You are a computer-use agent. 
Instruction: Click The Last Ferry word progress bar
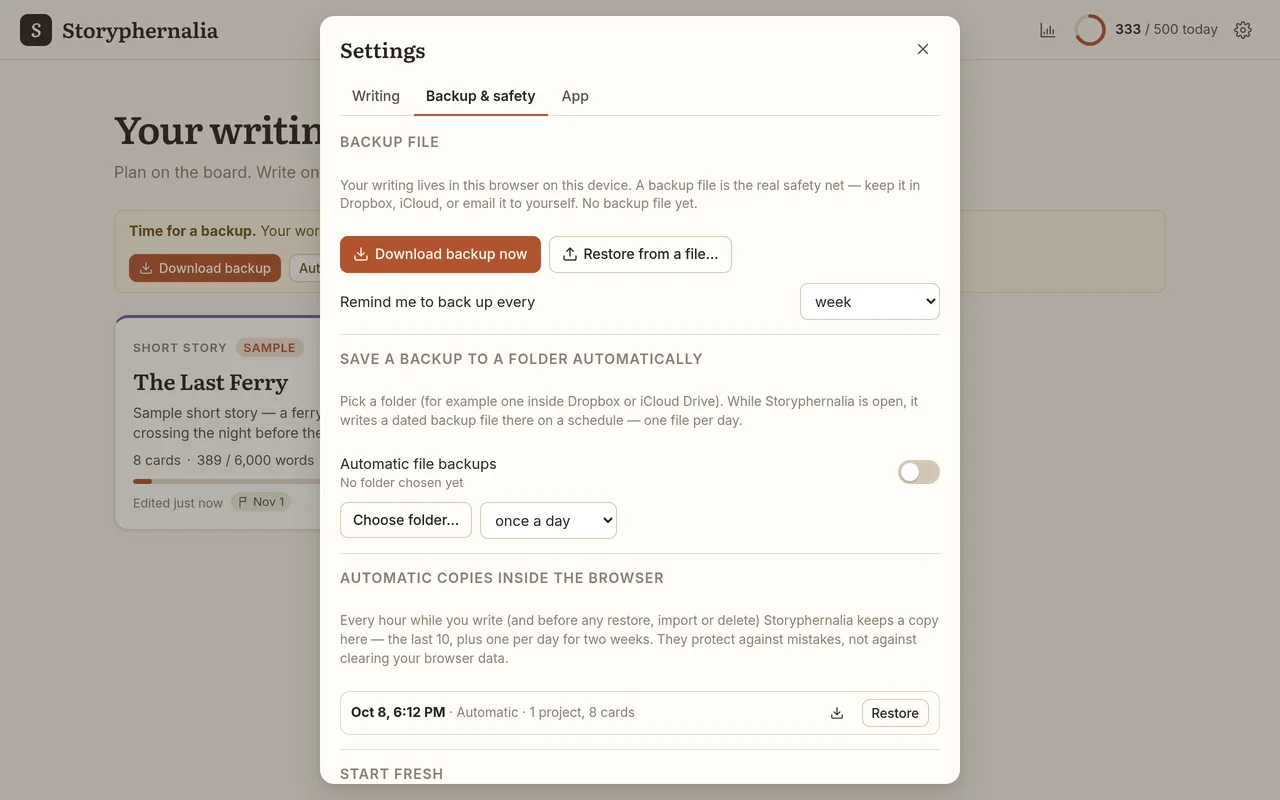226,481
